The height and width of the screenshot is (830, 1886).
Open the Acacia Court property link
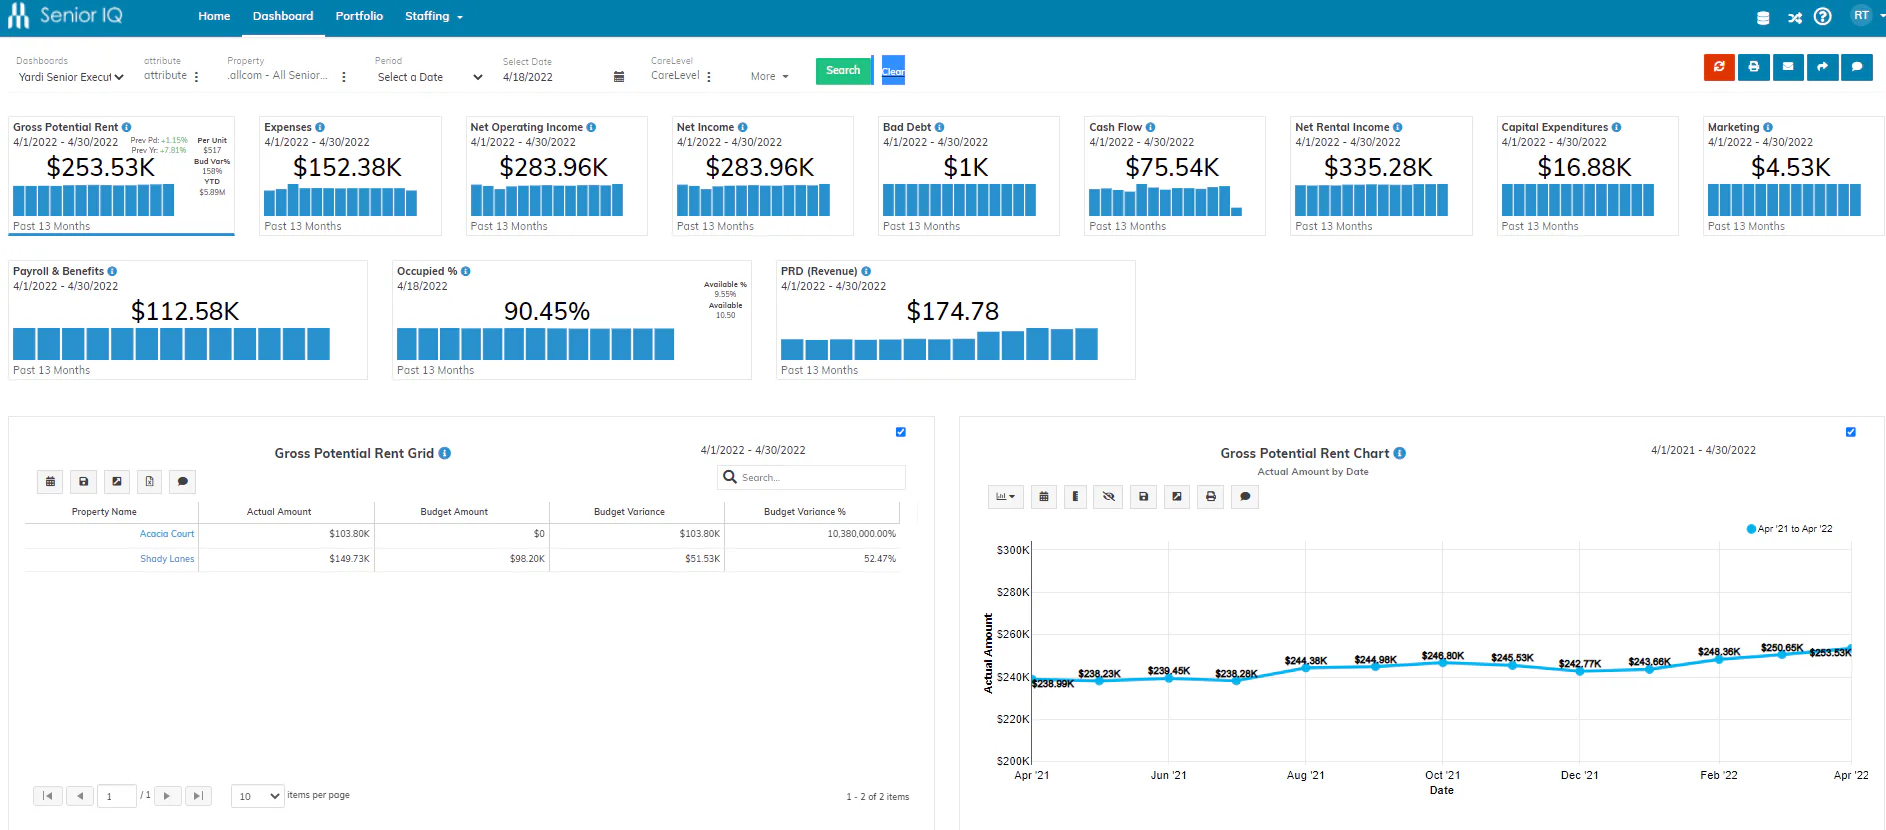[x=167, y=534]
